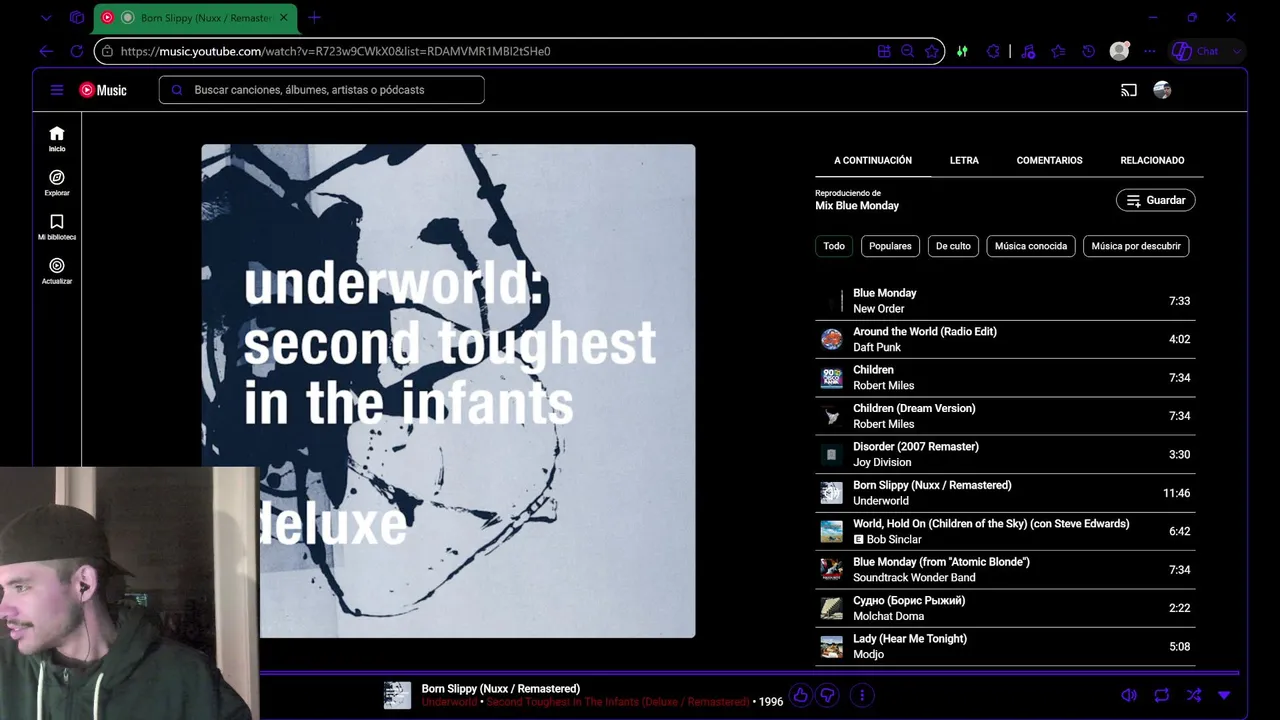Open the browser history icon
The image size is (1280, 720).
point(1089,51)
